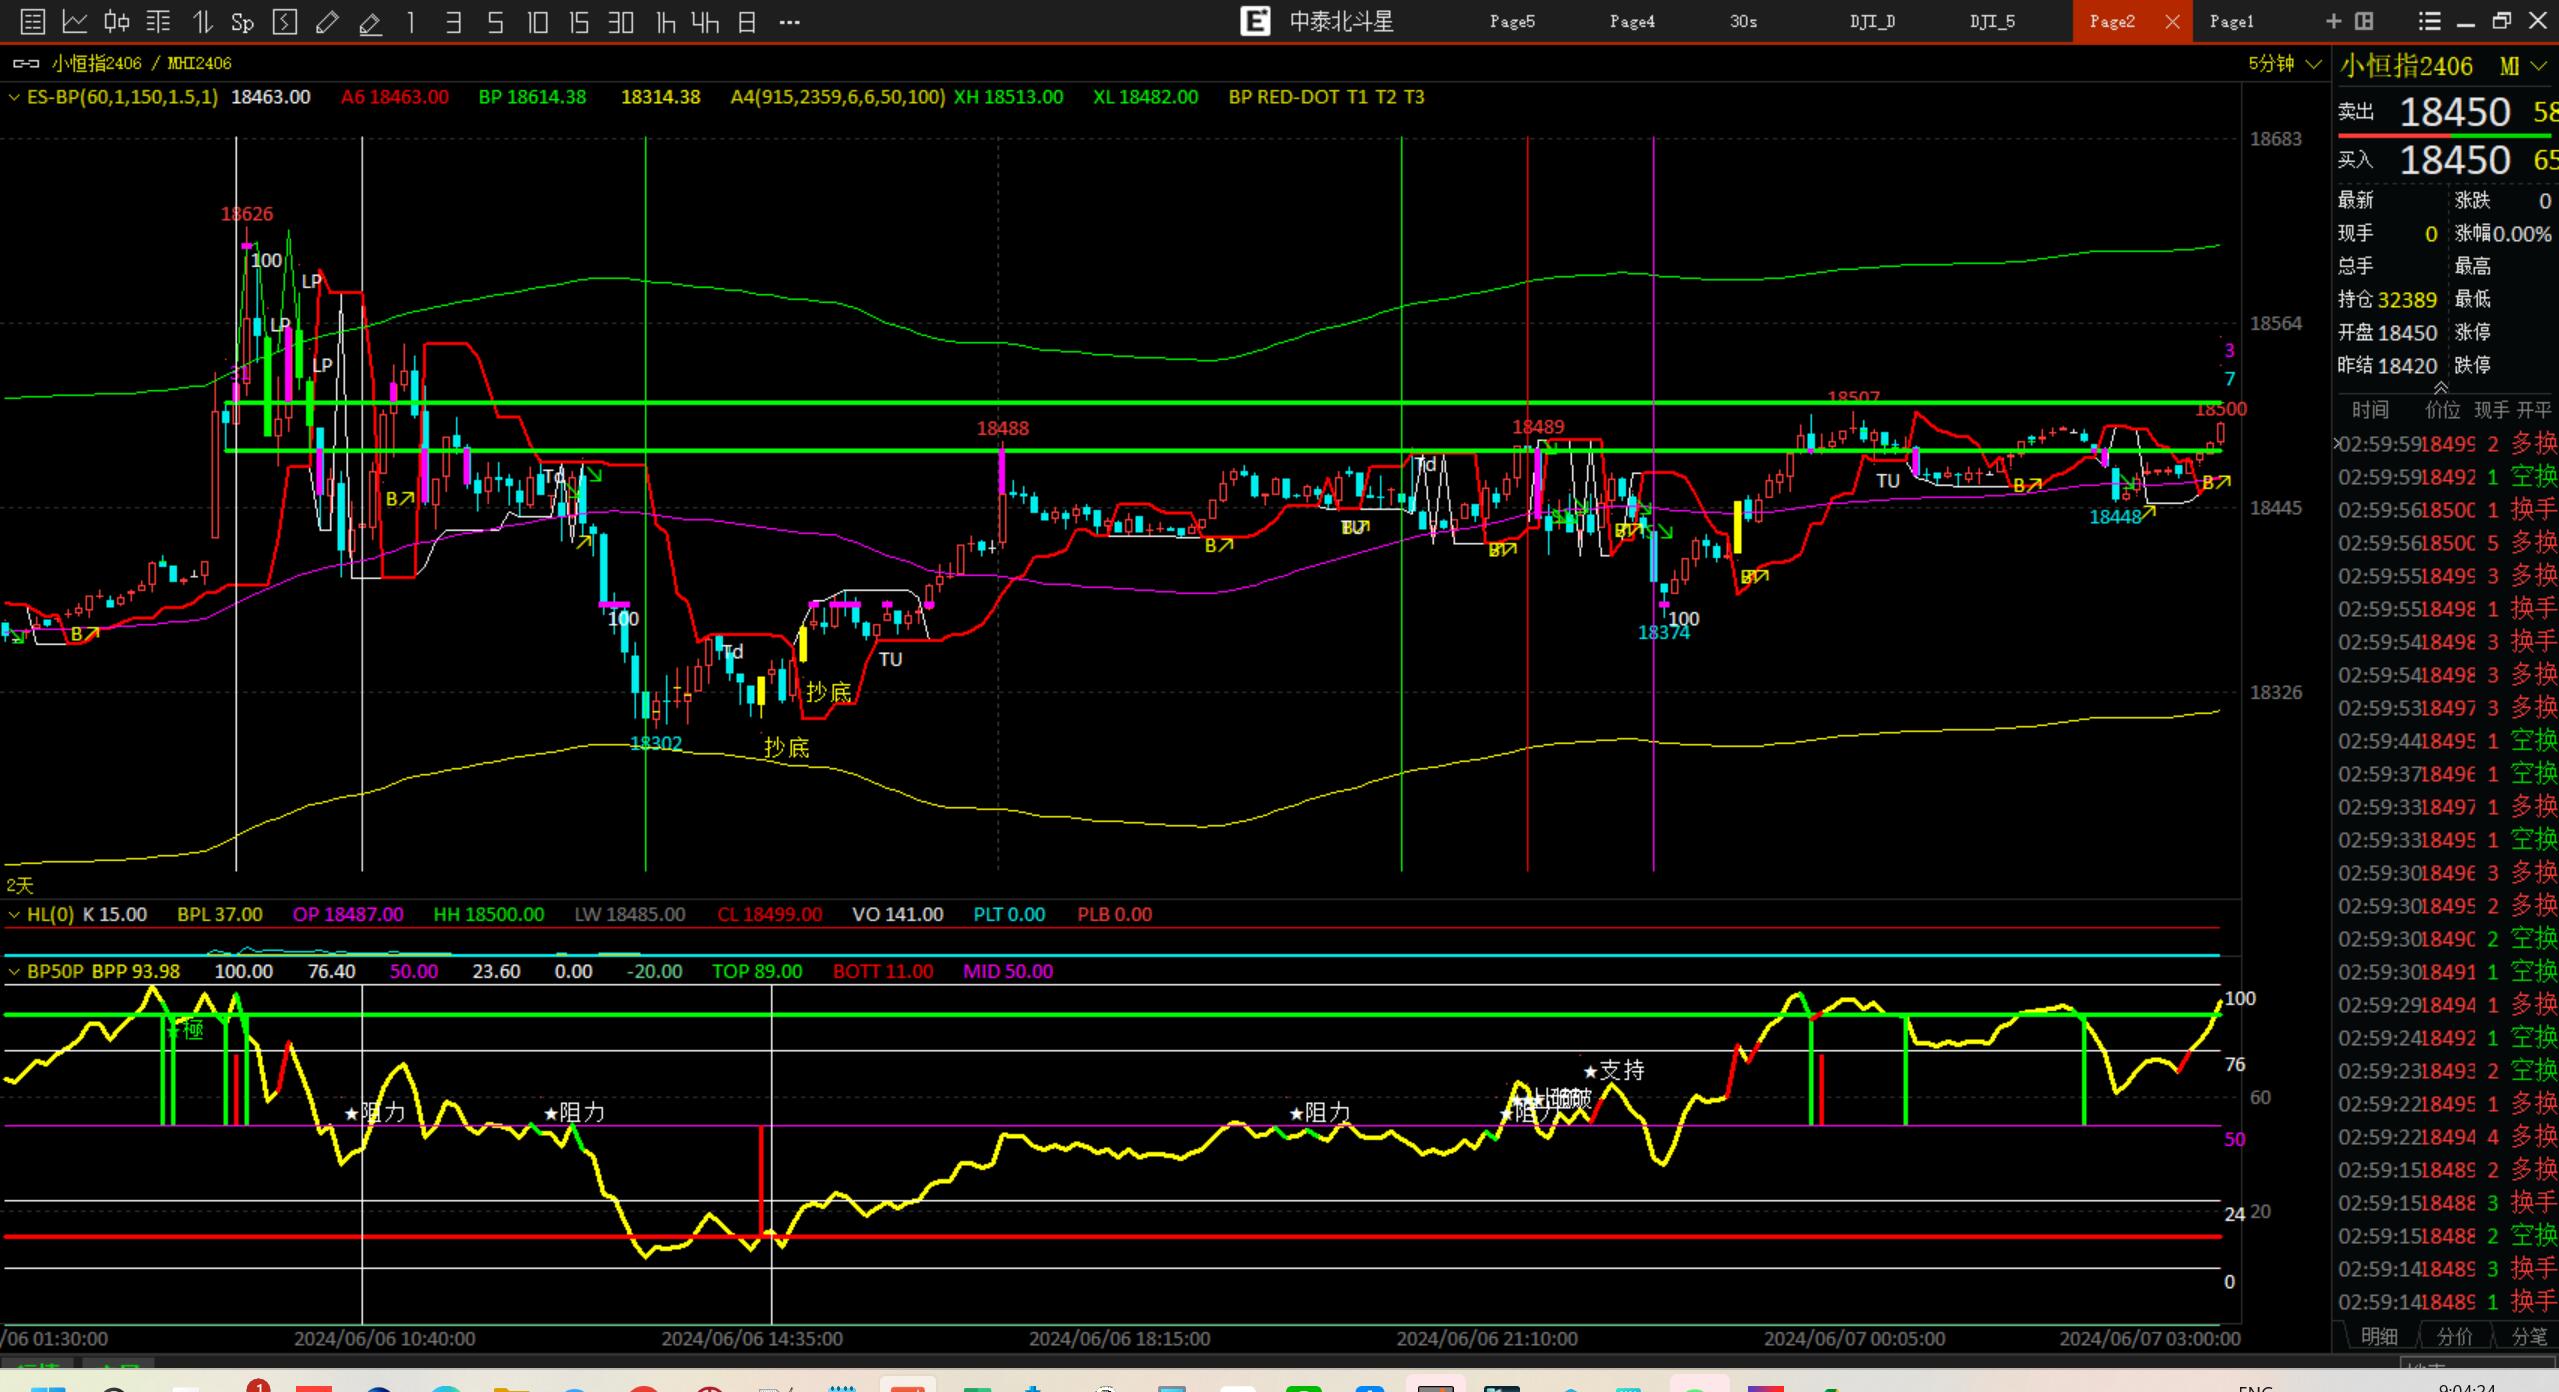Collapse the ES-BP indicator chevron
Viewport: 2559px width, 1392px height.
click(x=14, y=97)
